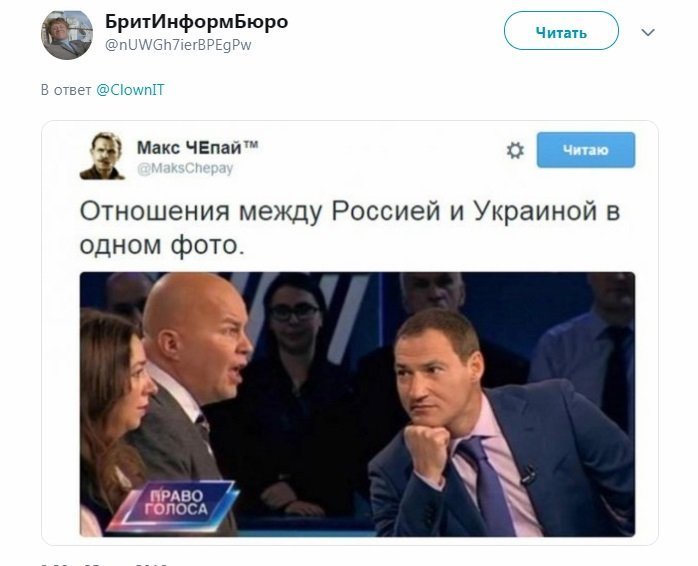Click the blue Читаю button
This screenshot has width=698, height=566.
coord(586,150)
